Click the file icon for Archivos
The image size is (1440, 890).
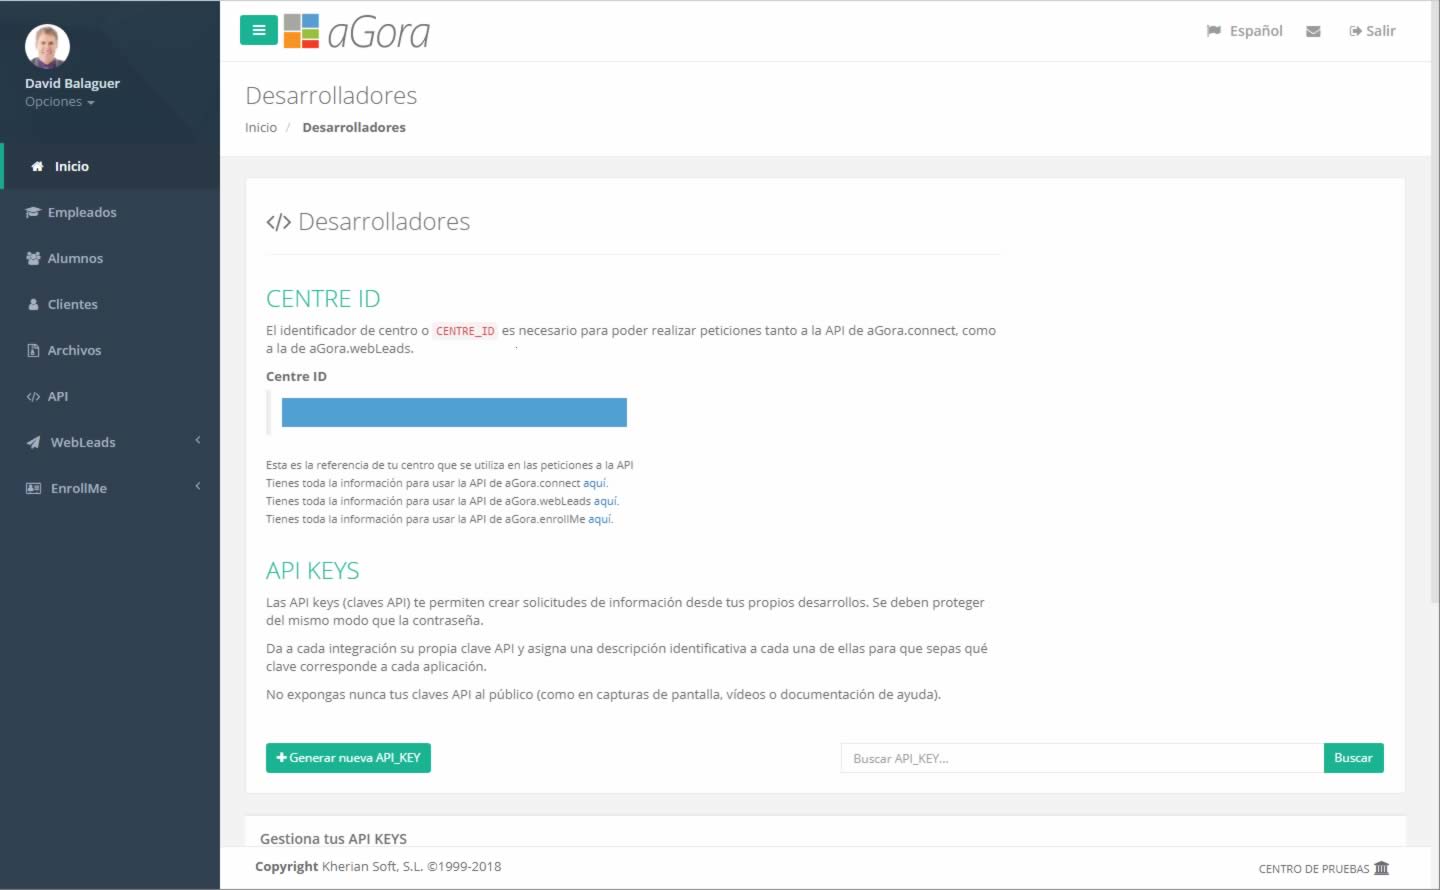33,350
